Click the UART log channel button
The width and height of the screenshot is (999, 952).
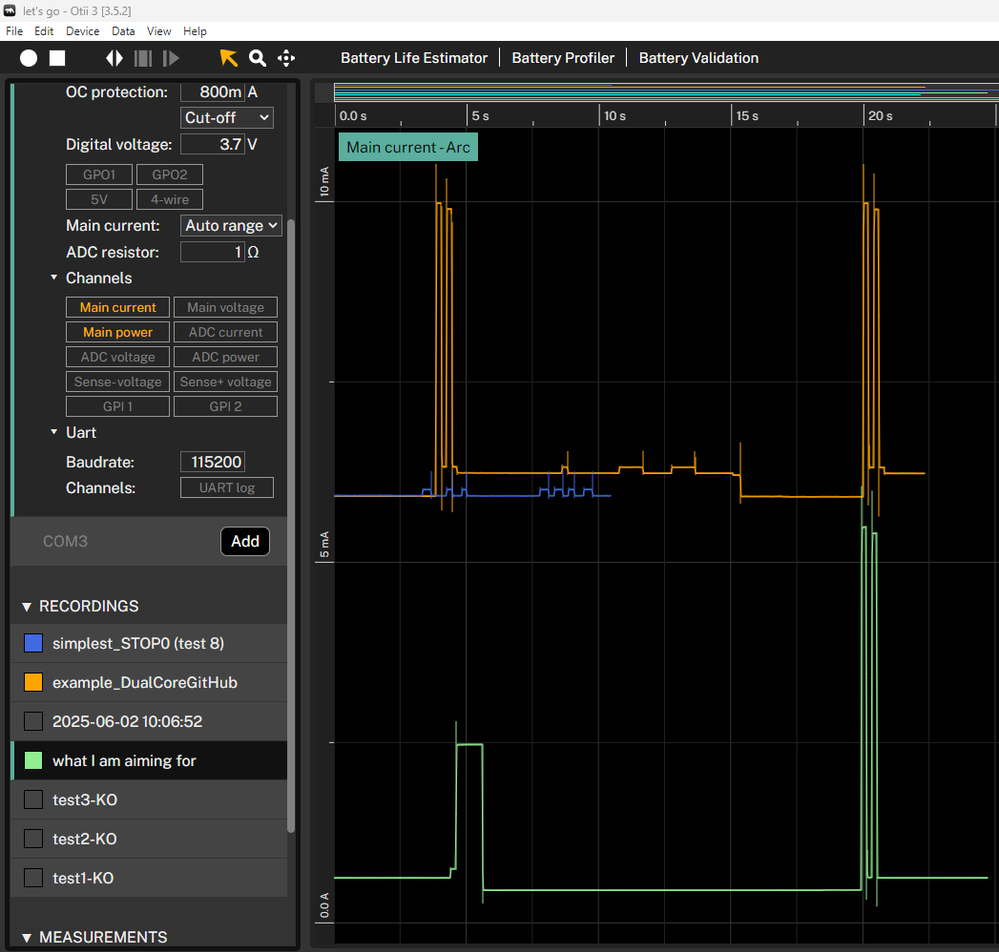(226, 487)
